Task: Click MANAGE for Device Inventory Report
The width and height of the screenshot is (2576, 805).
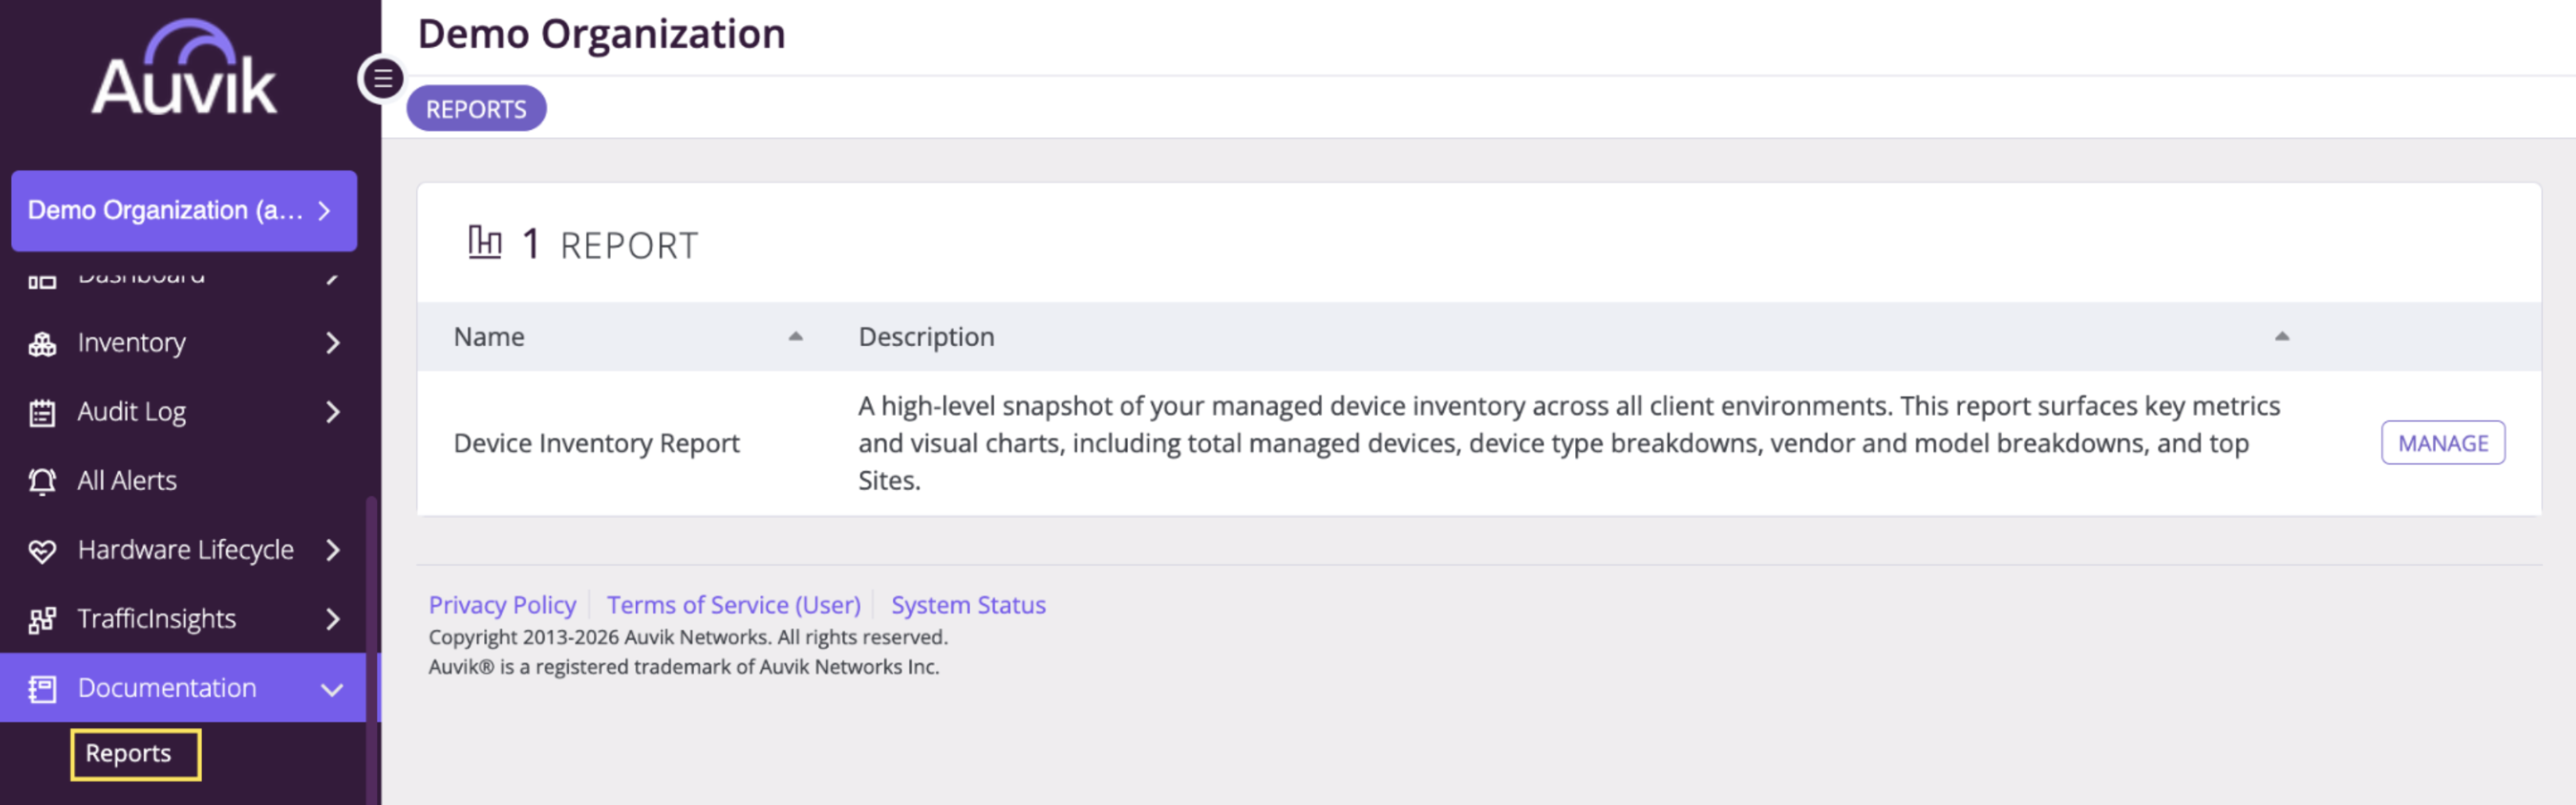Action: [x=2442, y=443]
